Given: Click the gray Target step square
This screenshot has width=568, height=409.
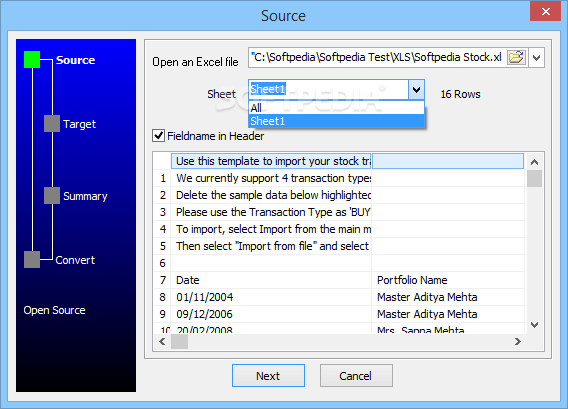Looking at the screenshot, I should pyautogui.click(x=52, y=124).
